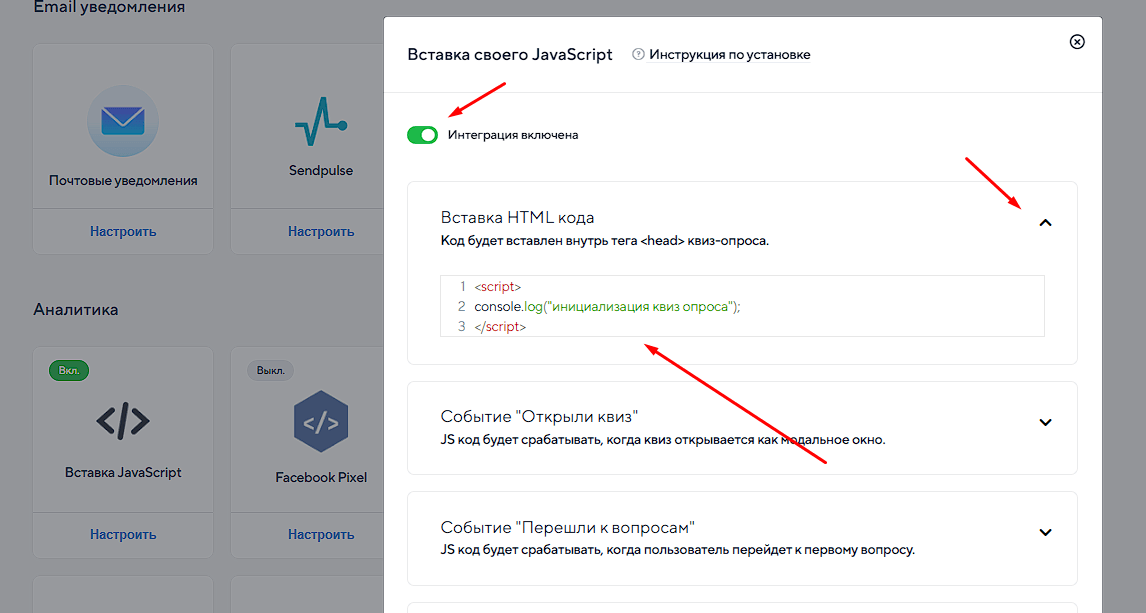
Task: Click Настроить under Вставка JavaScript
Action: click(x=123, y=534)
